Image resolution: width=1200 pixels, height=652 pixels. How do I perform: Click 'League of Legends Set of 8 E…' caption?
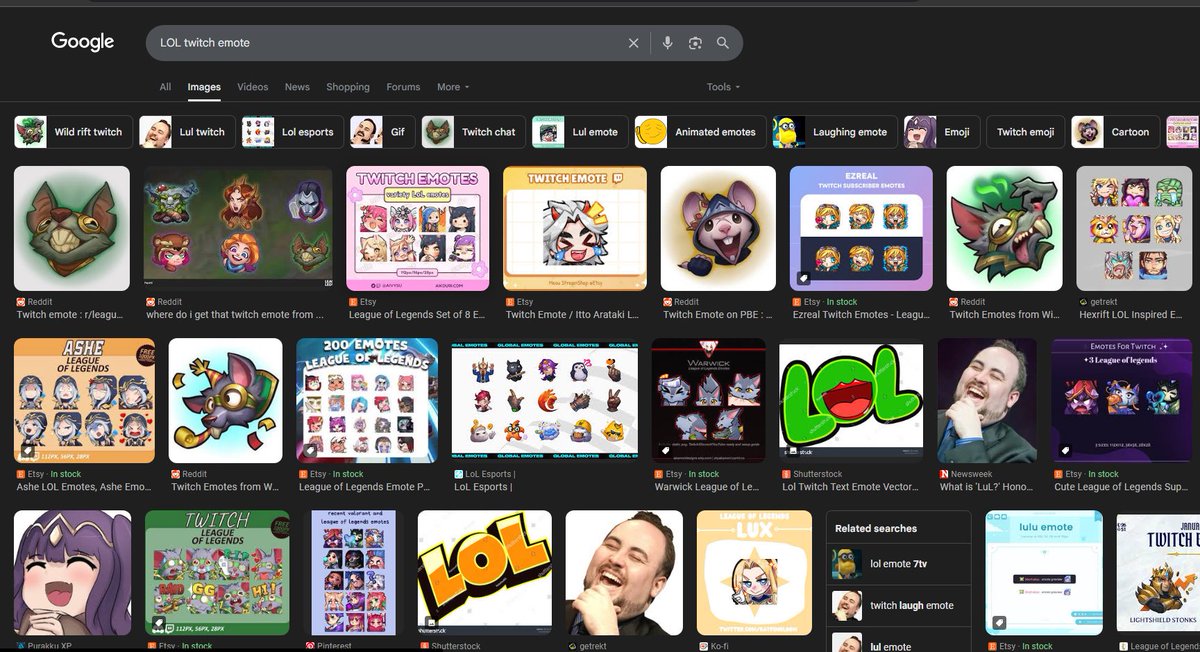tap(418, 314)
